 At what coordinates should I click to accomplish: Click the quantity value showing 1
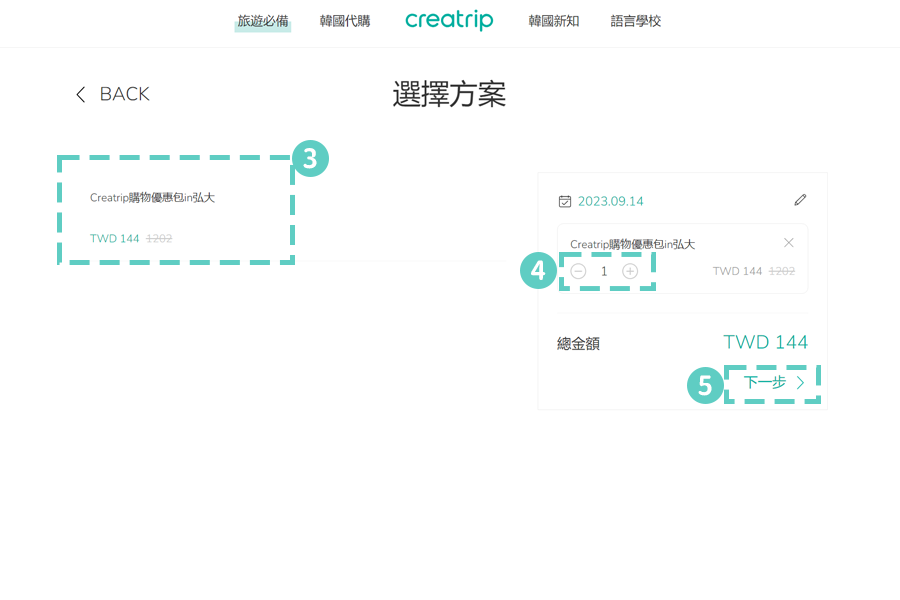click(x=604, y=271)
